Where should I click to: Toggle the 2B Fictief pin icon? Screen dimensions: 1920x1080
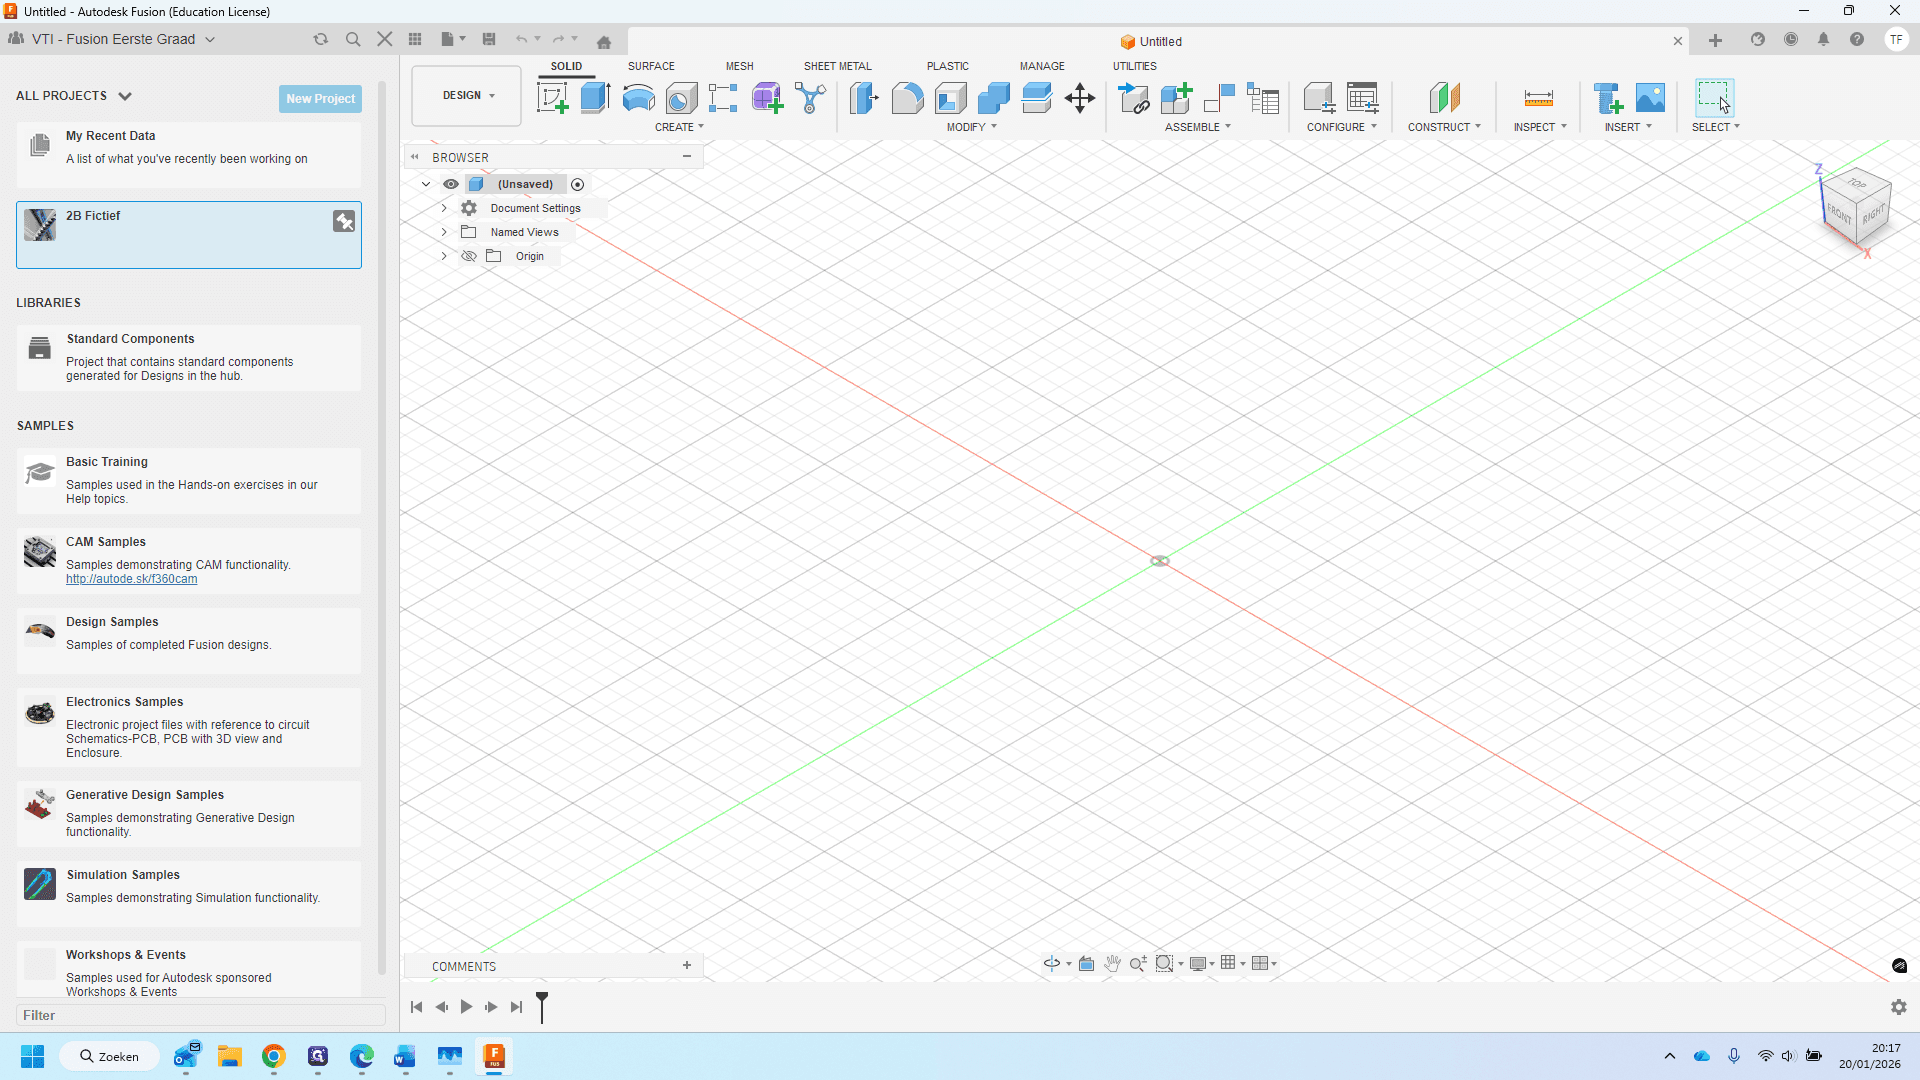pyautogui.click(x=344, y=221)
